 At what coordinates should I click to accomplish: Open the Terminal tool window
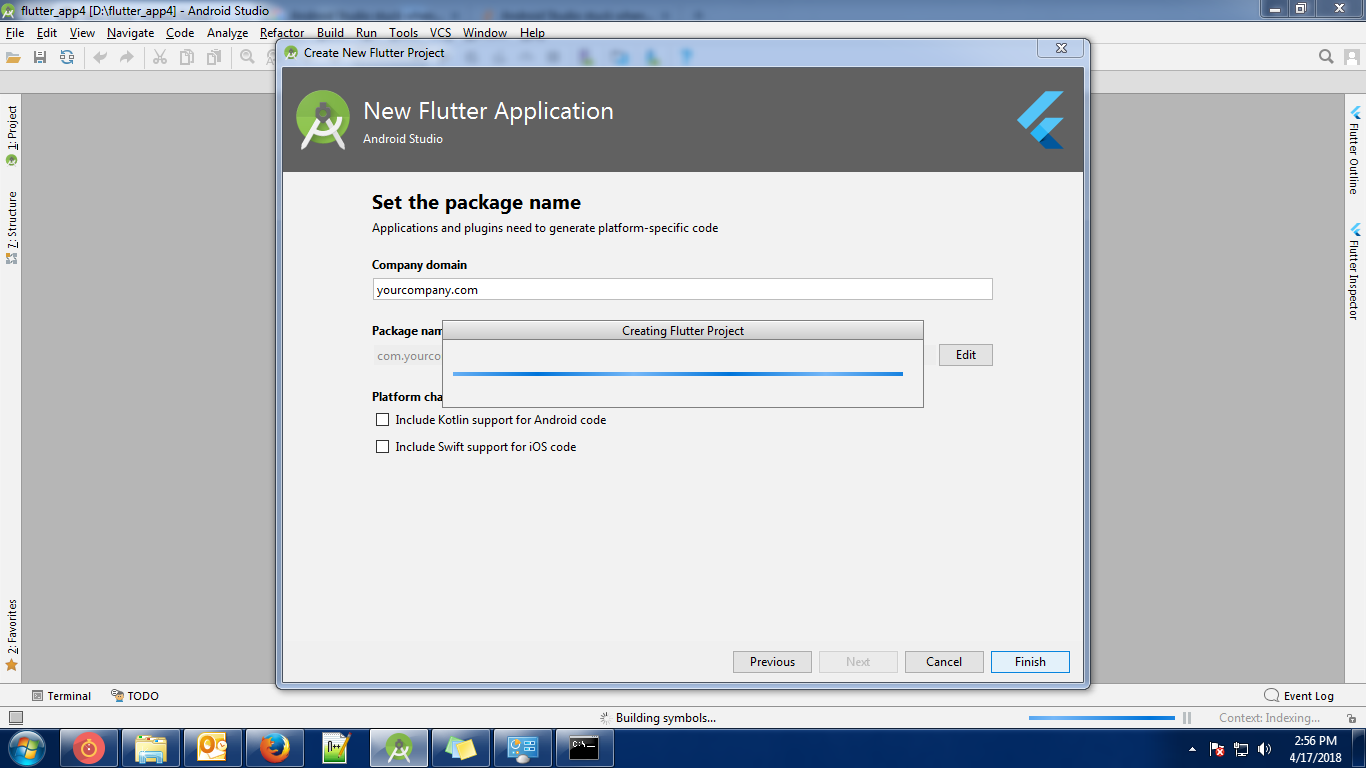pos(61,696)
